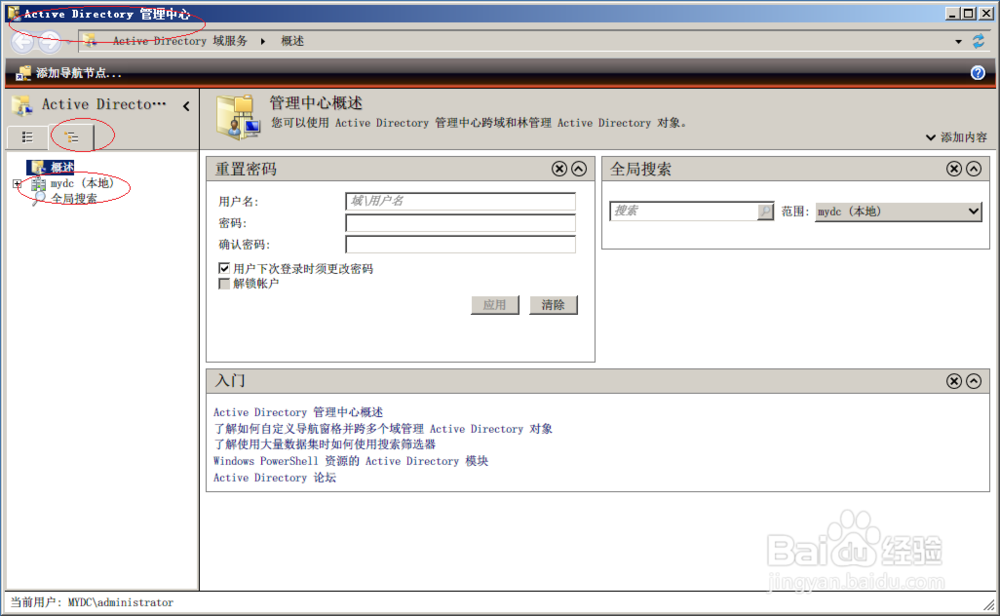This screenshot has width=1000, height=616.
Task: Maximize the Active Directory 管理中心 window
Action: [969, 13]
